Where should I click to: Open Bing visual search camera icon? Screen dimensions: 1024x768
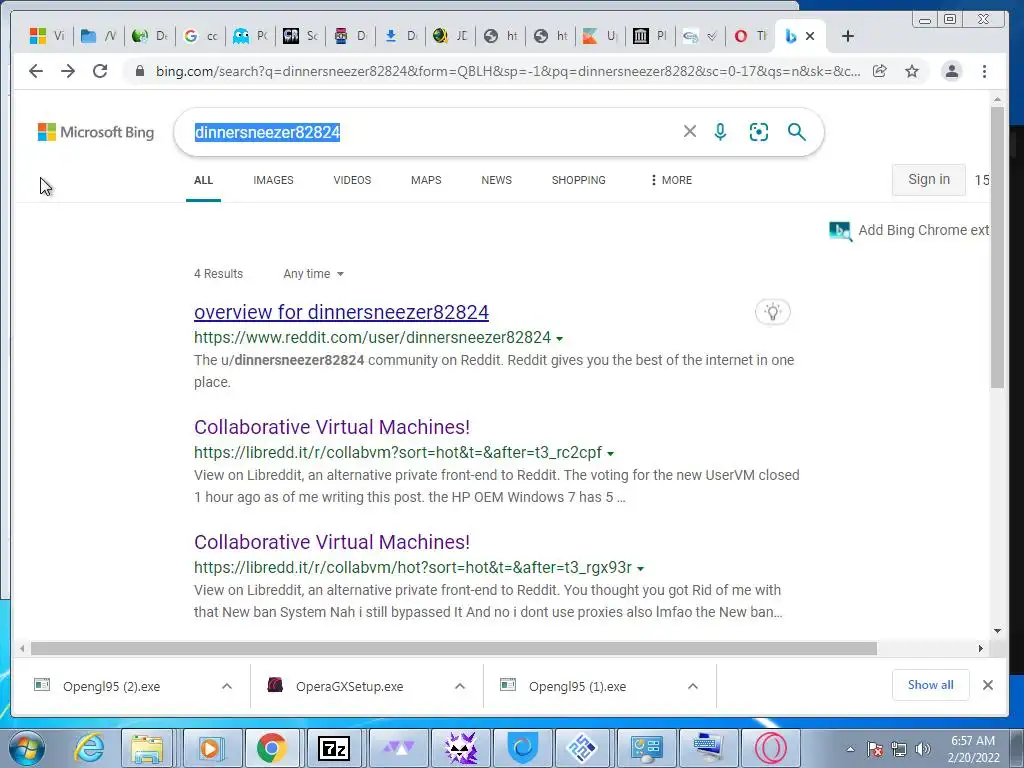(x=758, y=132)
